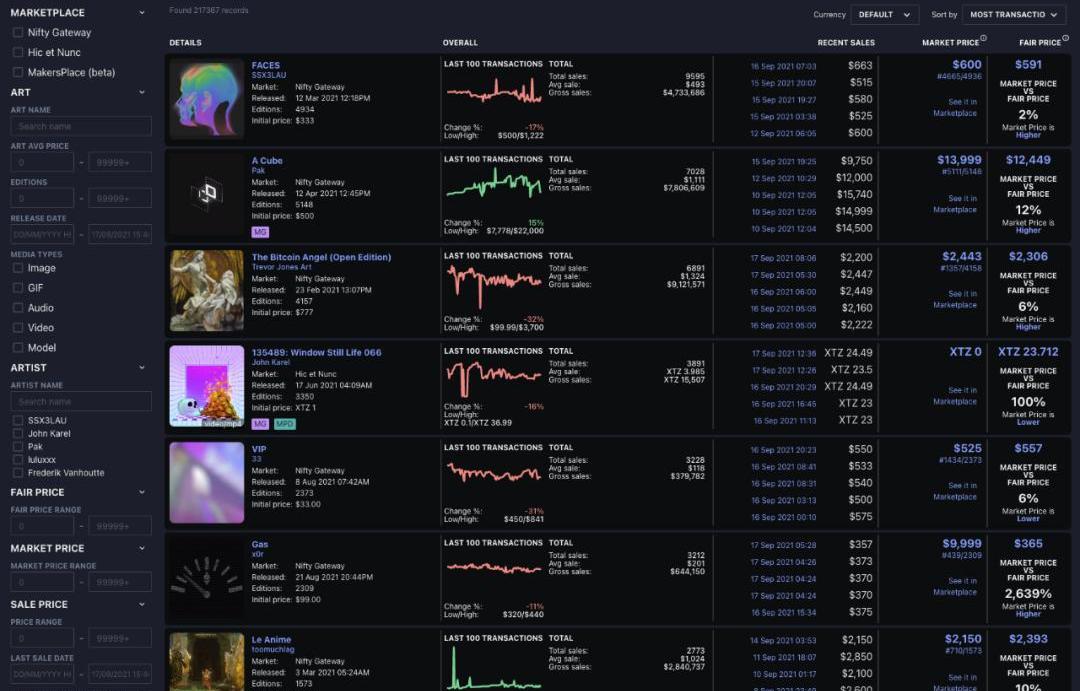Click the XTZ 23.712 fair price
This screenshot has width=1080, height=691.
(1028, 351)
